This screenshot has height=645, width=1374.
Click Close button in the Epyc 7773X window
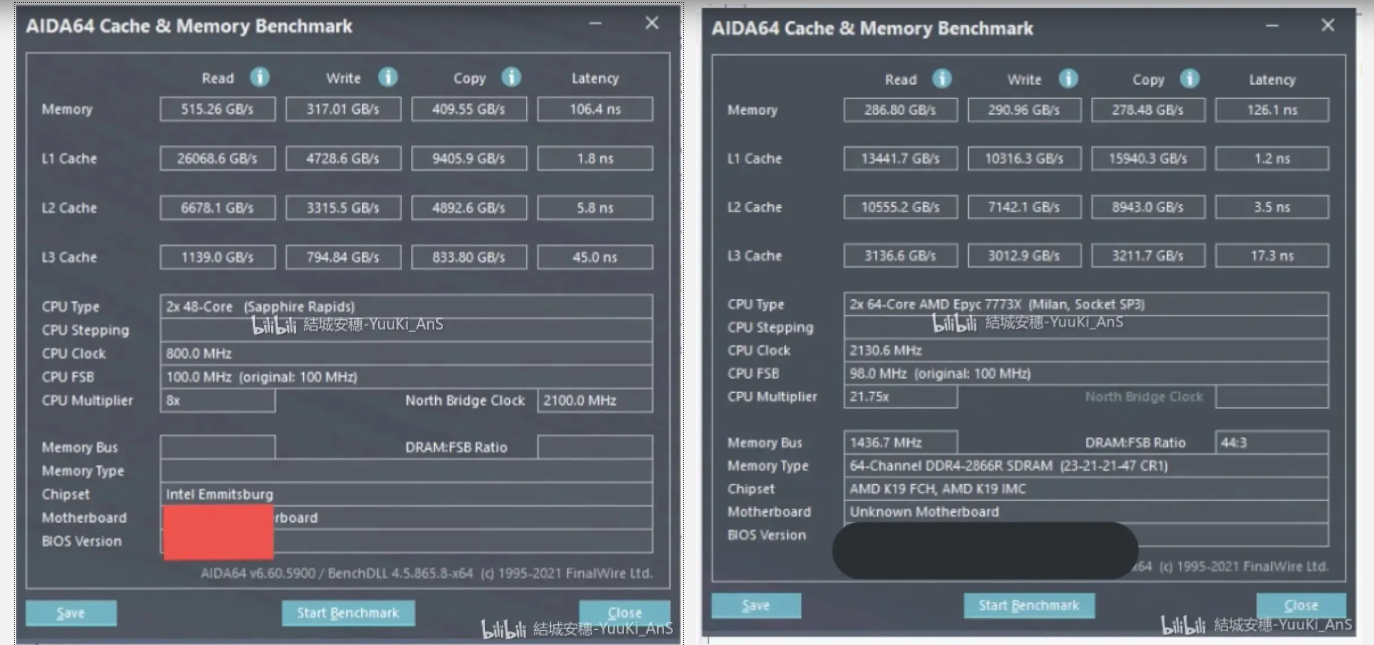pos(1301,605)
